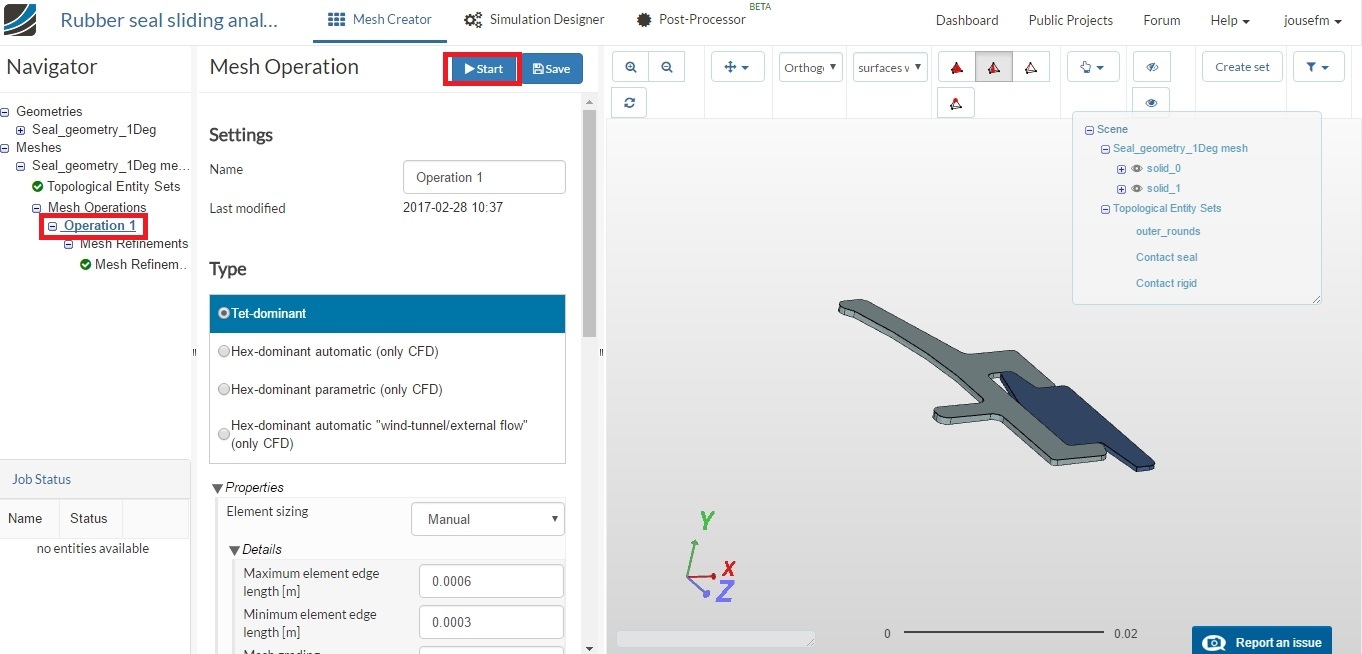Image resolution: width=1362 pixels, height=654 pixels.
Task: Select Topological Entity Sets in navigator
Action: click(x=113, y=187)
